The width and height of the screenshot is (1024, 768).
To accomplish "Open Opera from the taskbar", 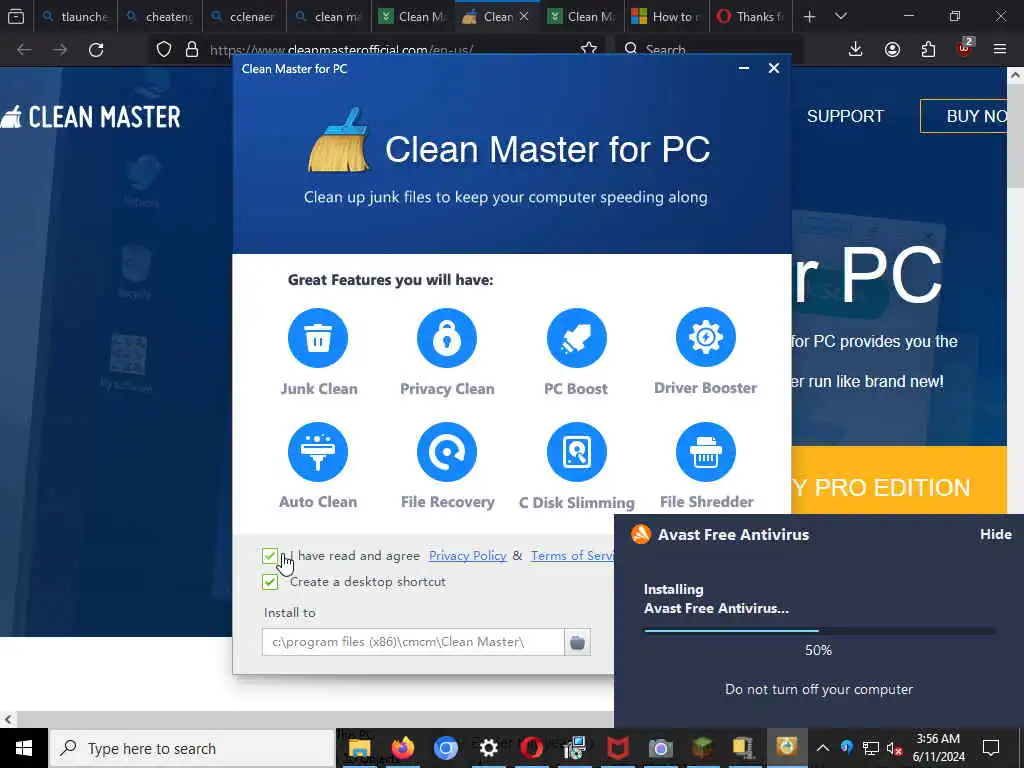I will point(532,748).
